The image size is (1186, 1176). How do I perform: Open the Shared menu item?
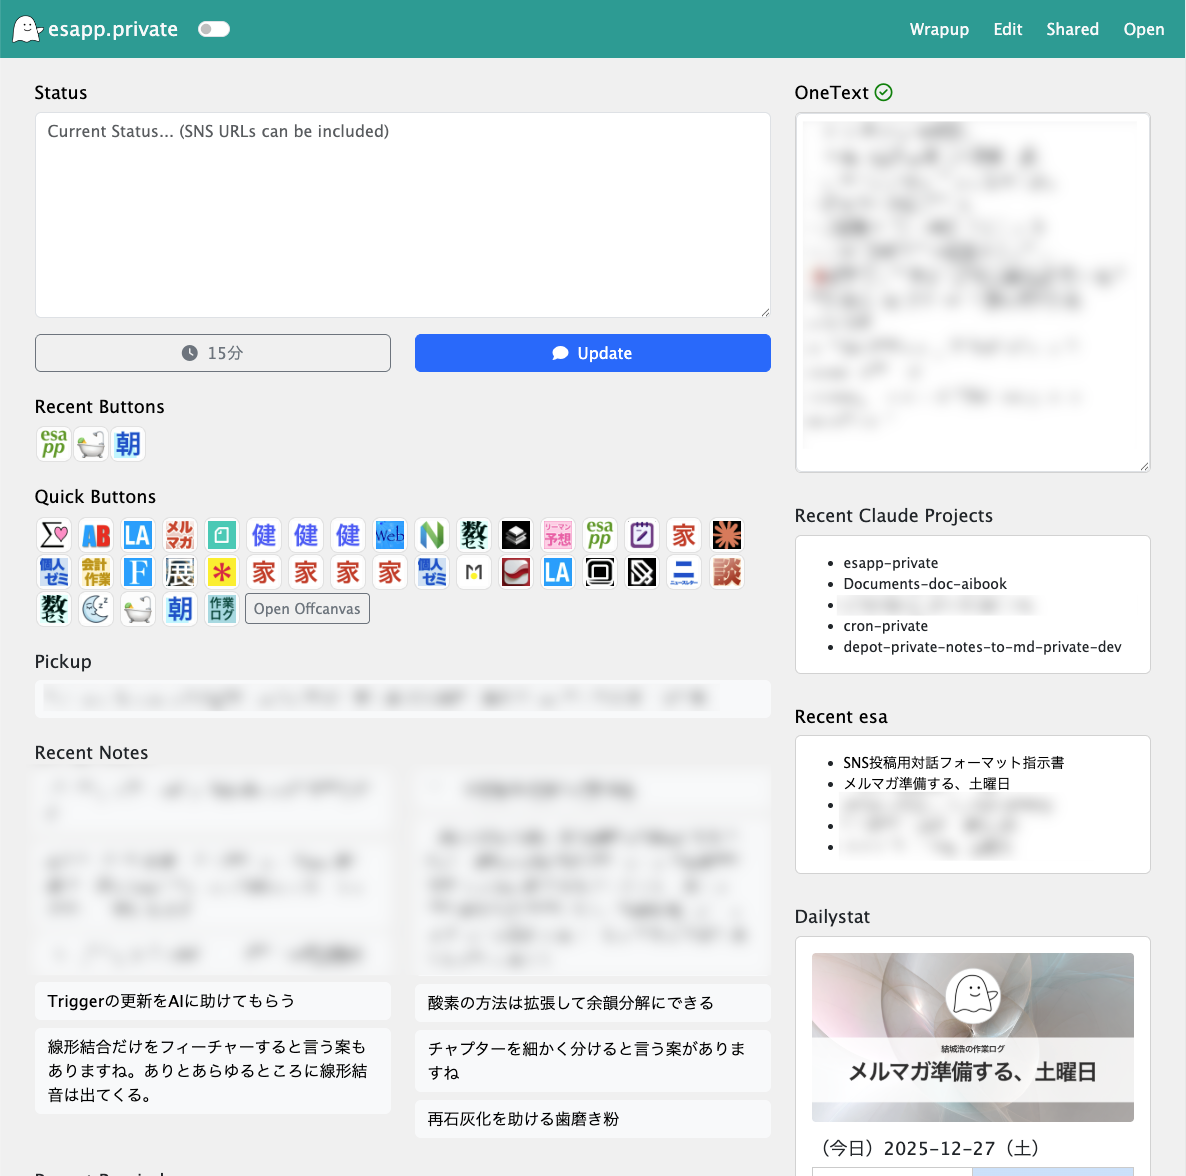pyautogui.click(x=1072, y=29)
